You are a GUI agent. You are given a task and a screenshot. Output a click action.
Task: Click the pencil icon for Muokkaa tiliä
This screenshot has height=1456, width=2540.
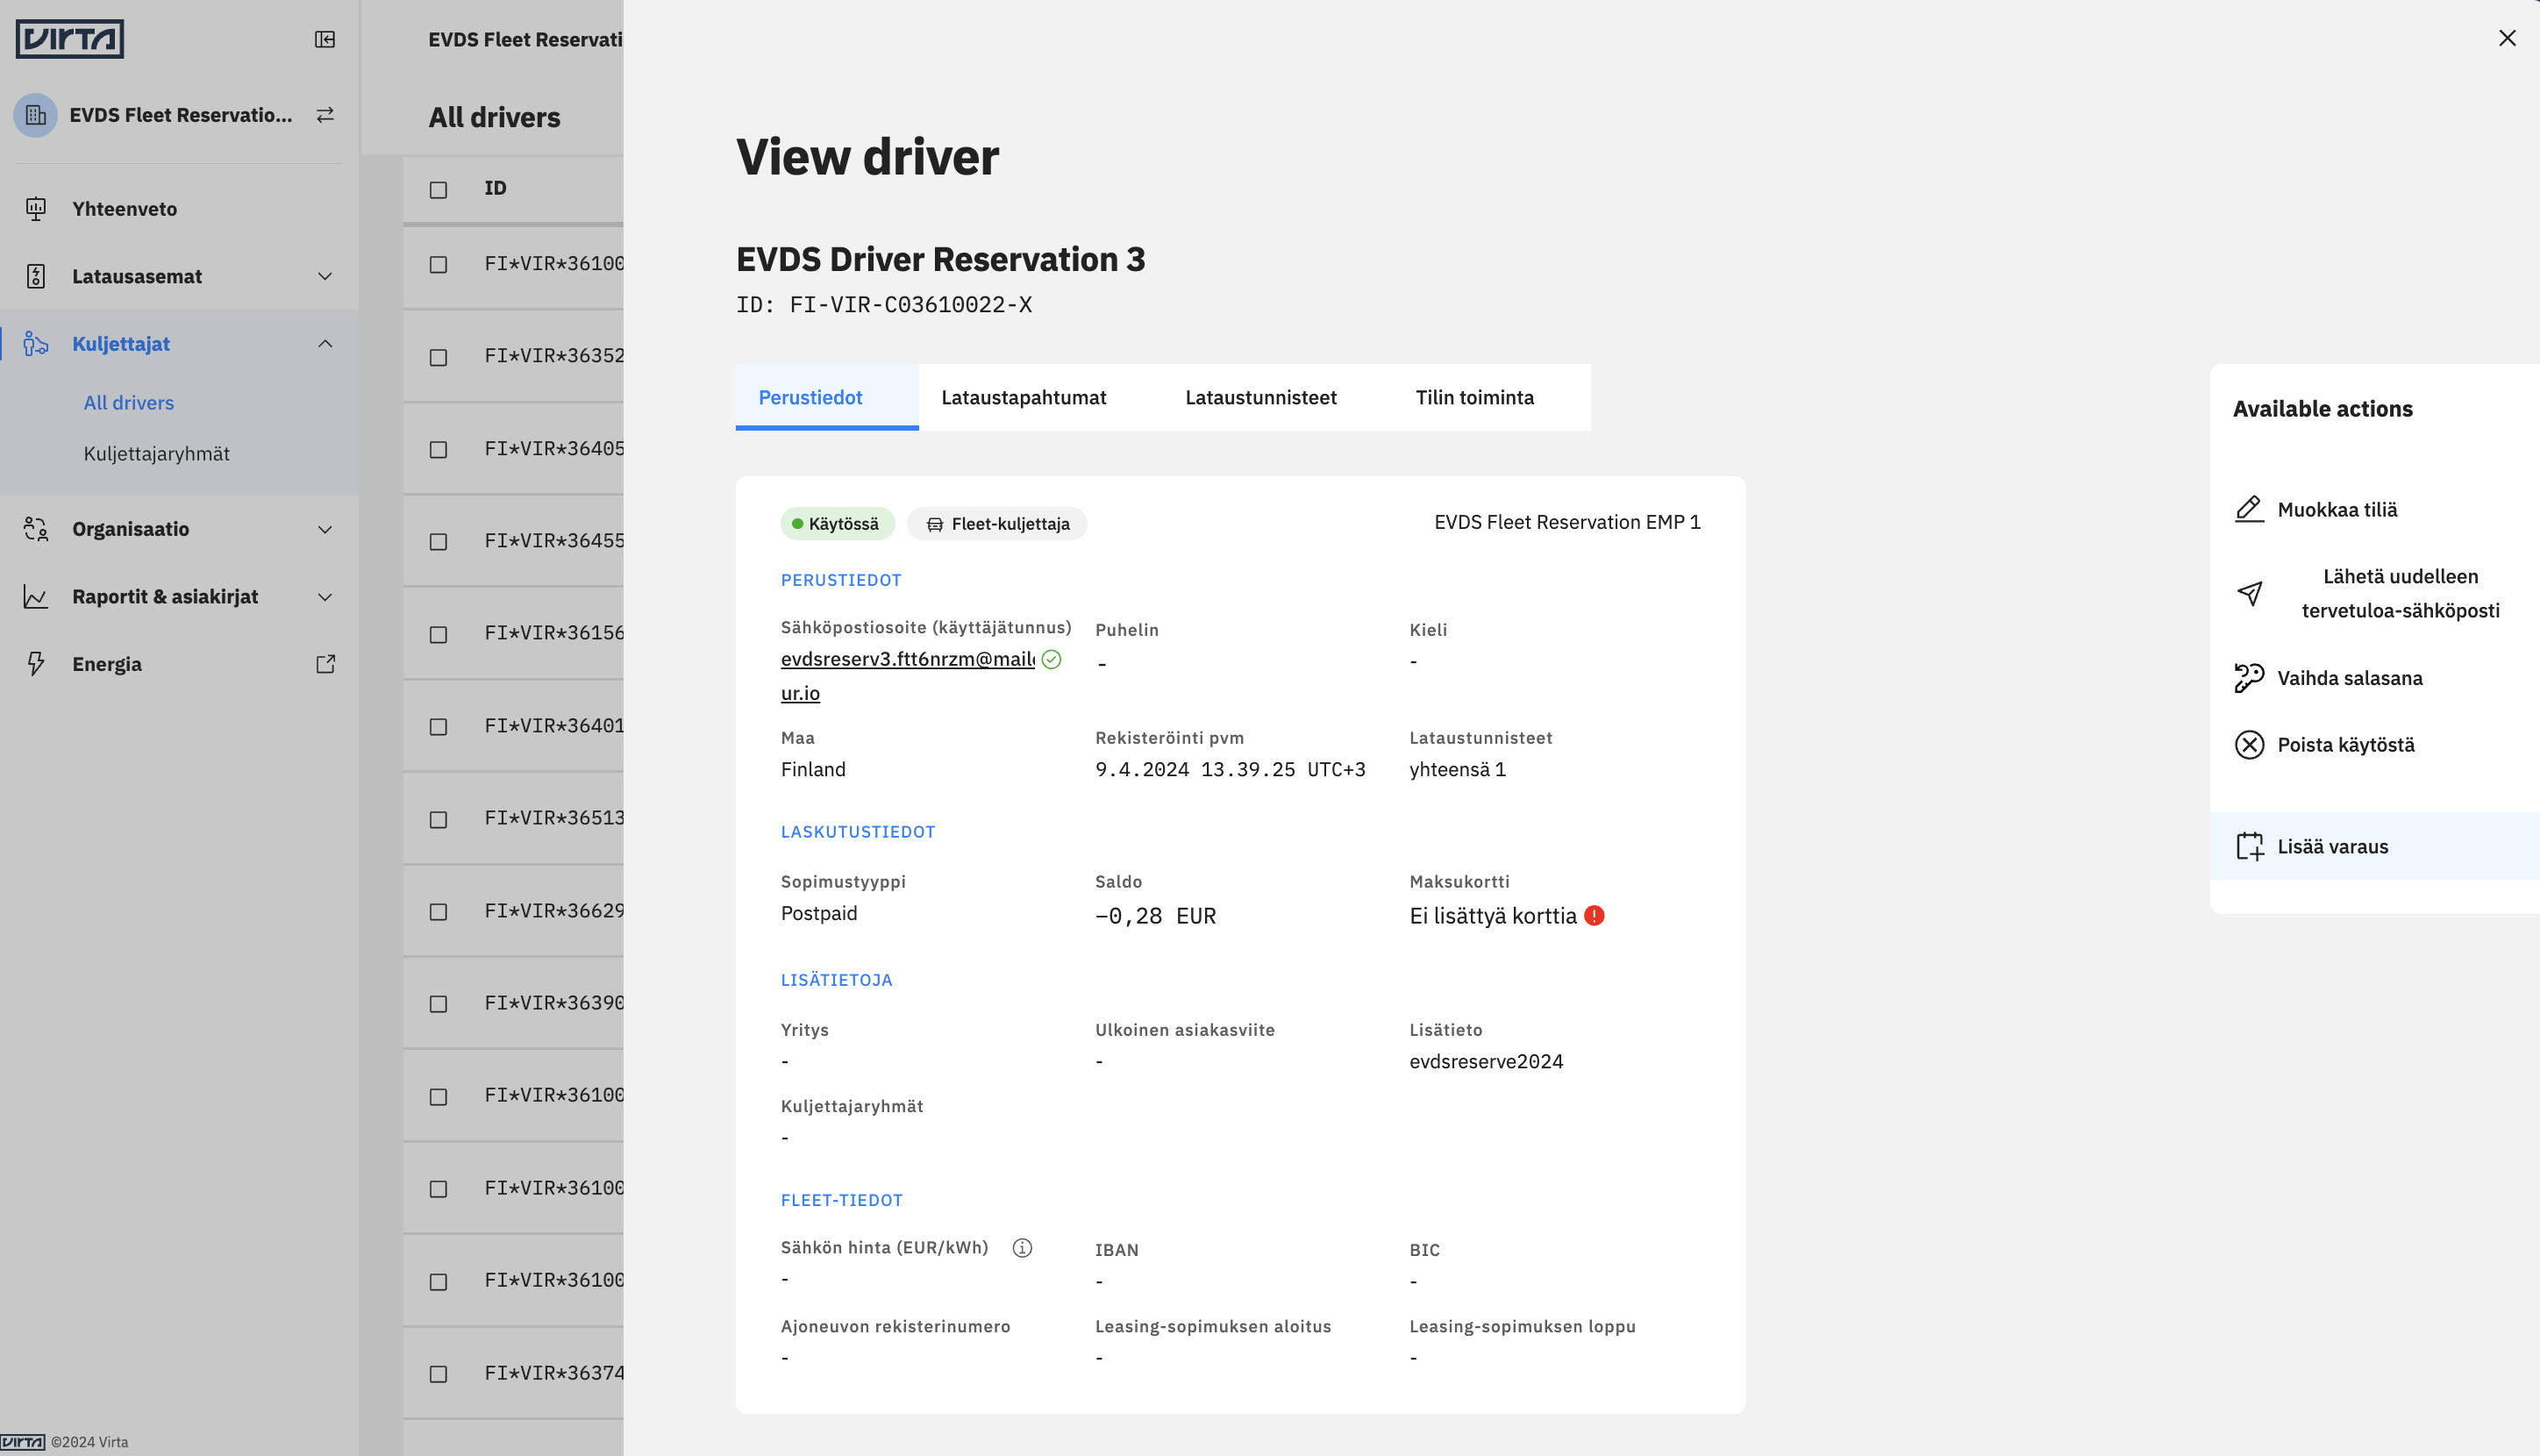coord(2249,509)
